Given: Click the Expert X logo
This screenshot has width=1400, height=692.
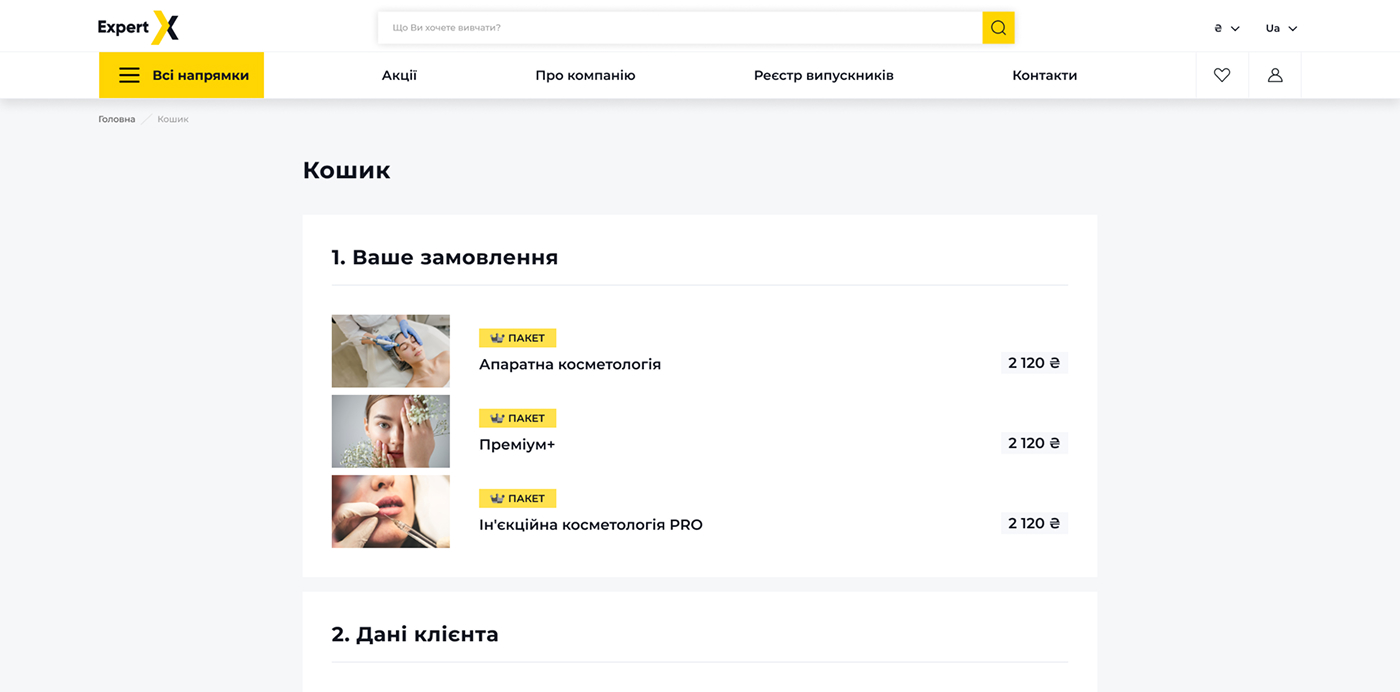Looking at the screenshot, I should 138,27.
